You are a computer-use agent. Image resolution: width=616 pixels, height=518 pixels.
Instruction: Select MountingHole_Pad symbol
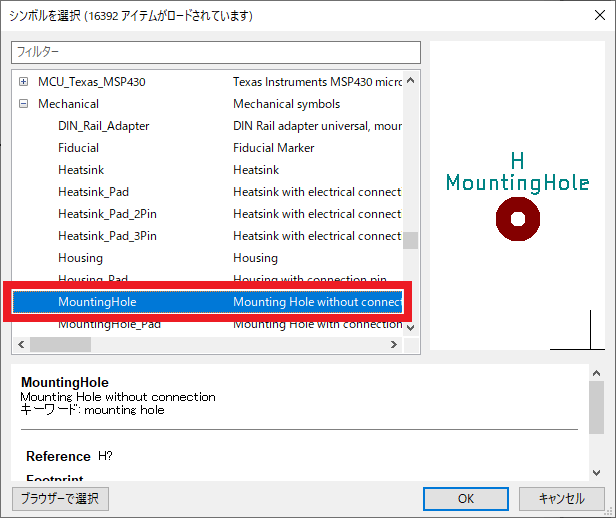coord(109,324)
